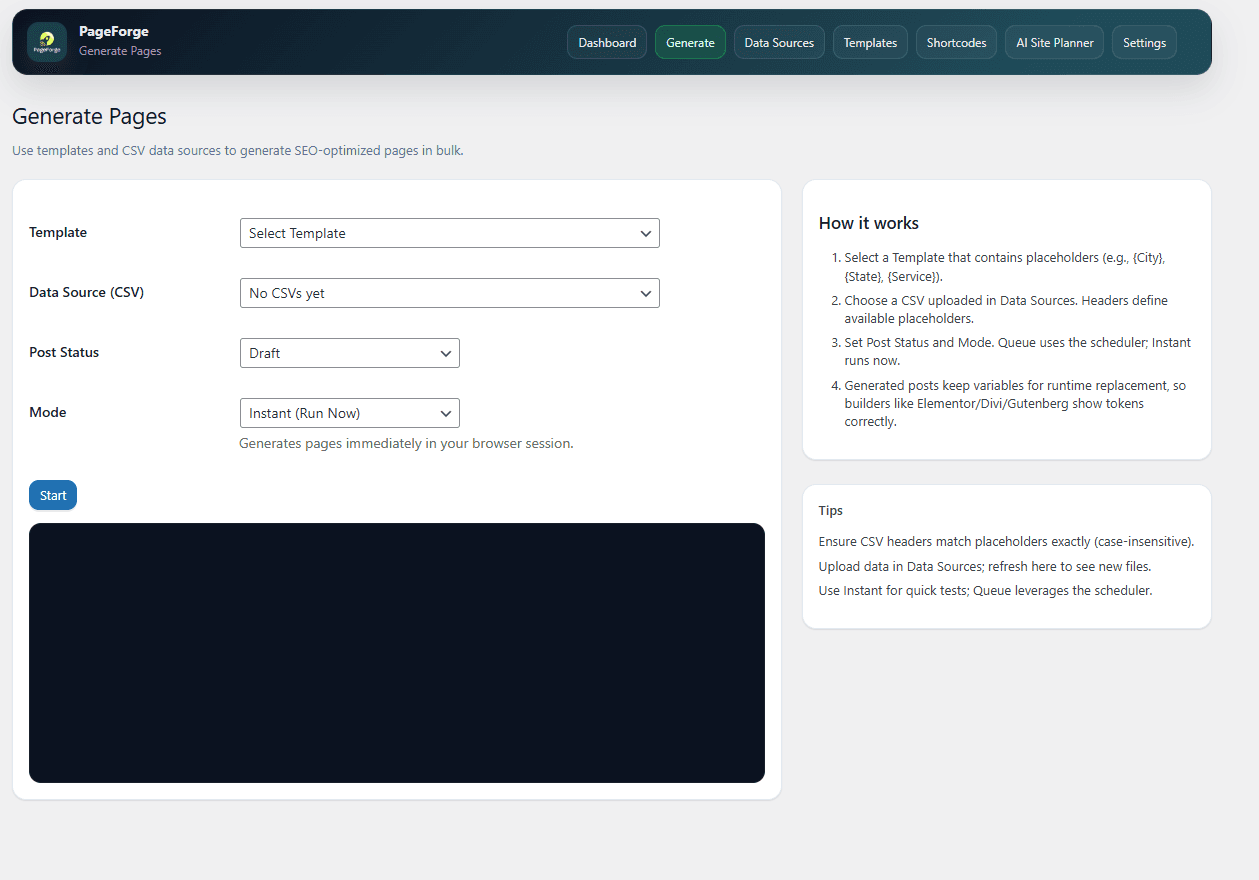Open the Settings page
Screen dimensions: 1259x880
coord(1144,42)
